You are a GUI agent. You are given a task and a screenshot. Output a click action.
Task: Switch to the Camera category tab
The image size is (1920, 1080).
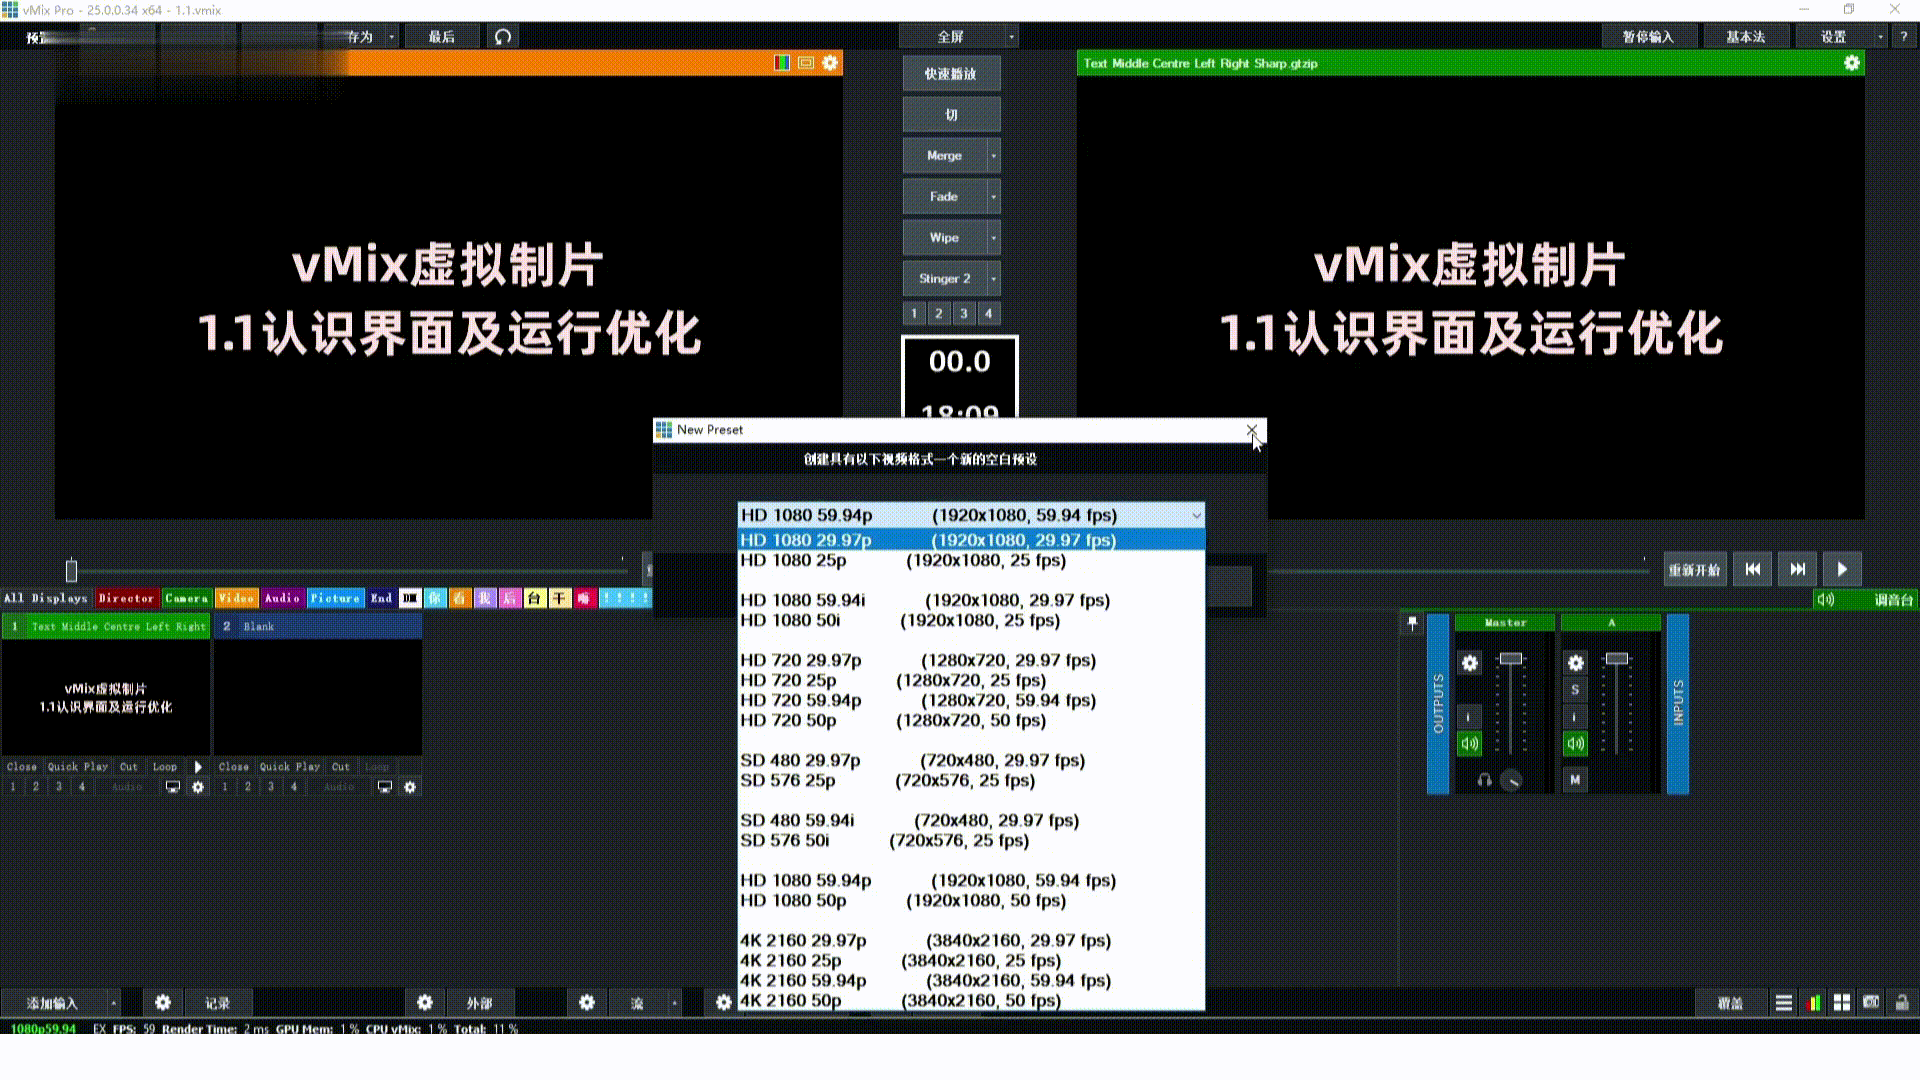point(186,598)
